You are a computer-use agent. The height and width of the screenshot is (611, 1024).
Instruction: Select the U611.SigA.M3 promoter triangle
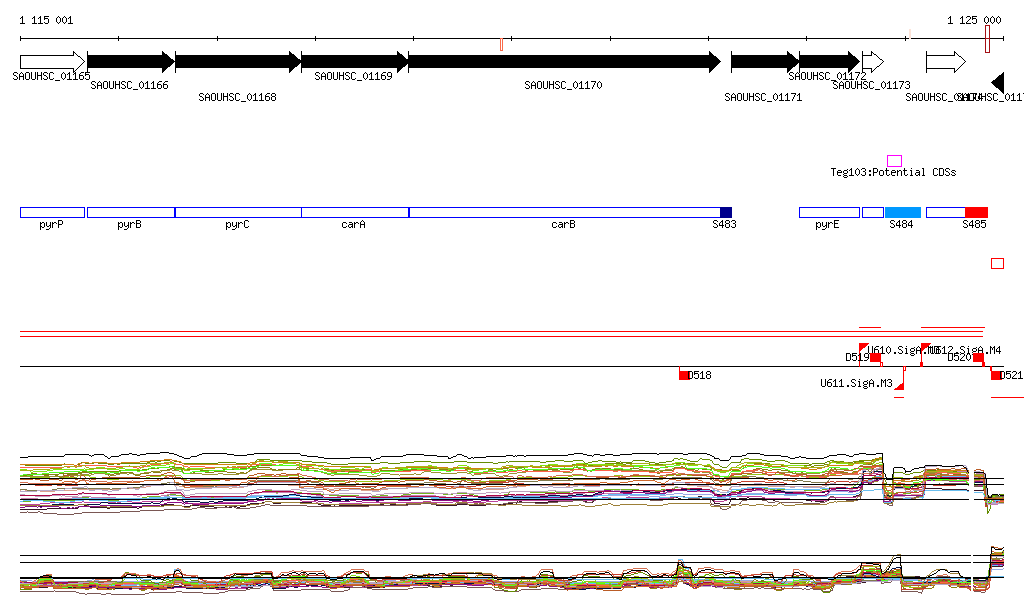900,386
